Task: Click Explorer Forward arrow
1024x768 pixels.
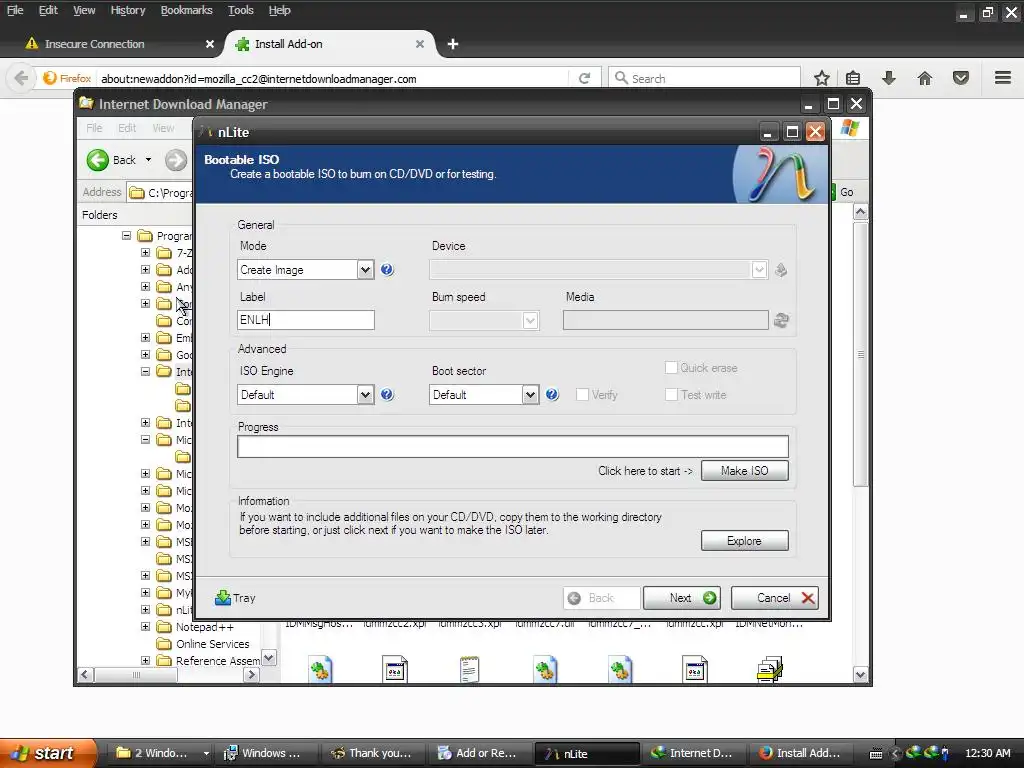Action: click(x=176, y=160)
